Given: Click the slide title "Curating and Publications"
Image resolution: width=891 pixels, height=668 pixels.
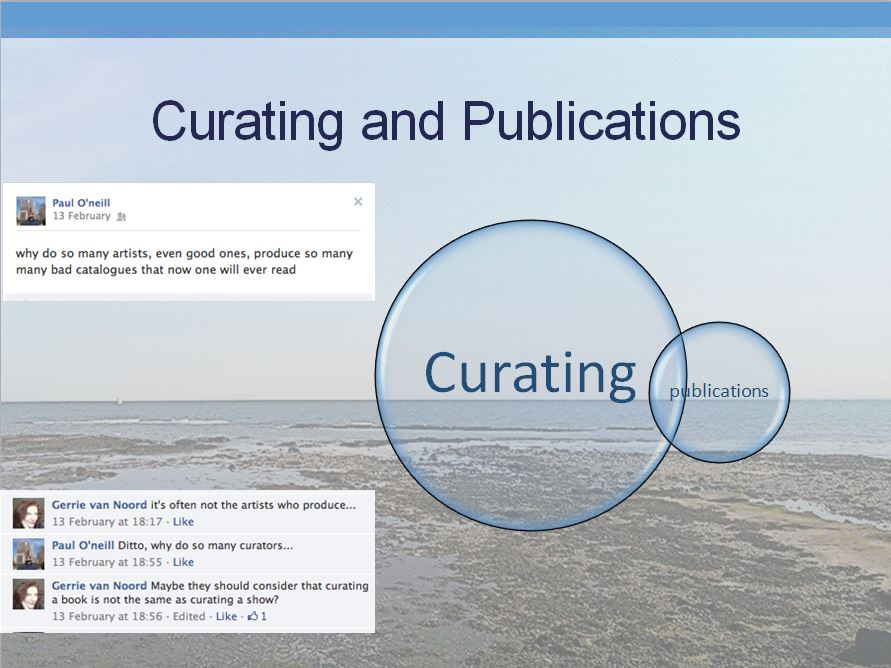Looking at the screenshot, I should (446, 121).
